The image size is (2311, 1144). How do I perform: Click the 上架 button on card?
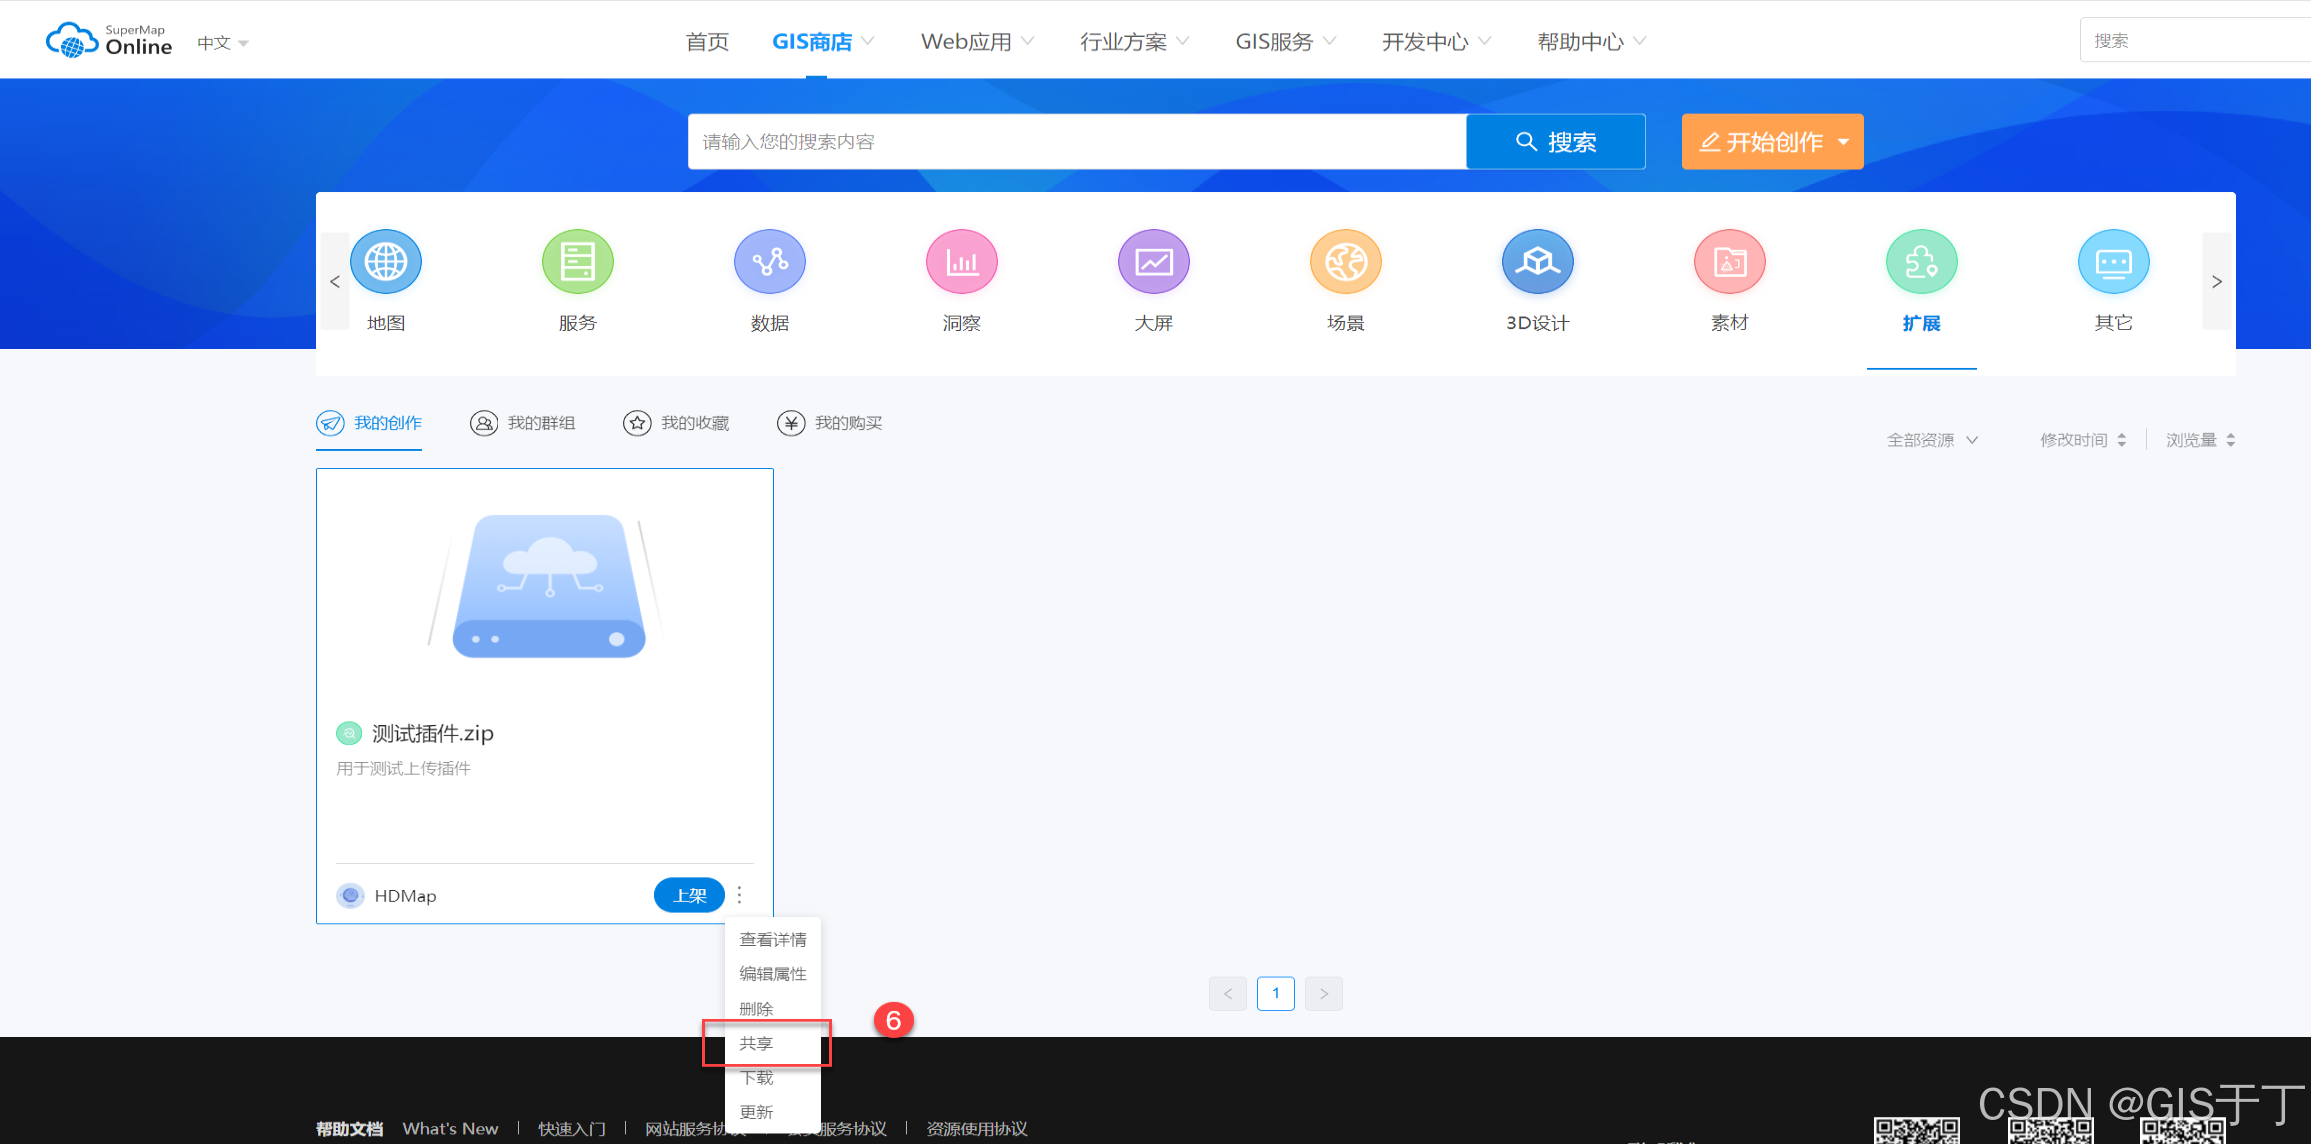[x=689, y=895]
